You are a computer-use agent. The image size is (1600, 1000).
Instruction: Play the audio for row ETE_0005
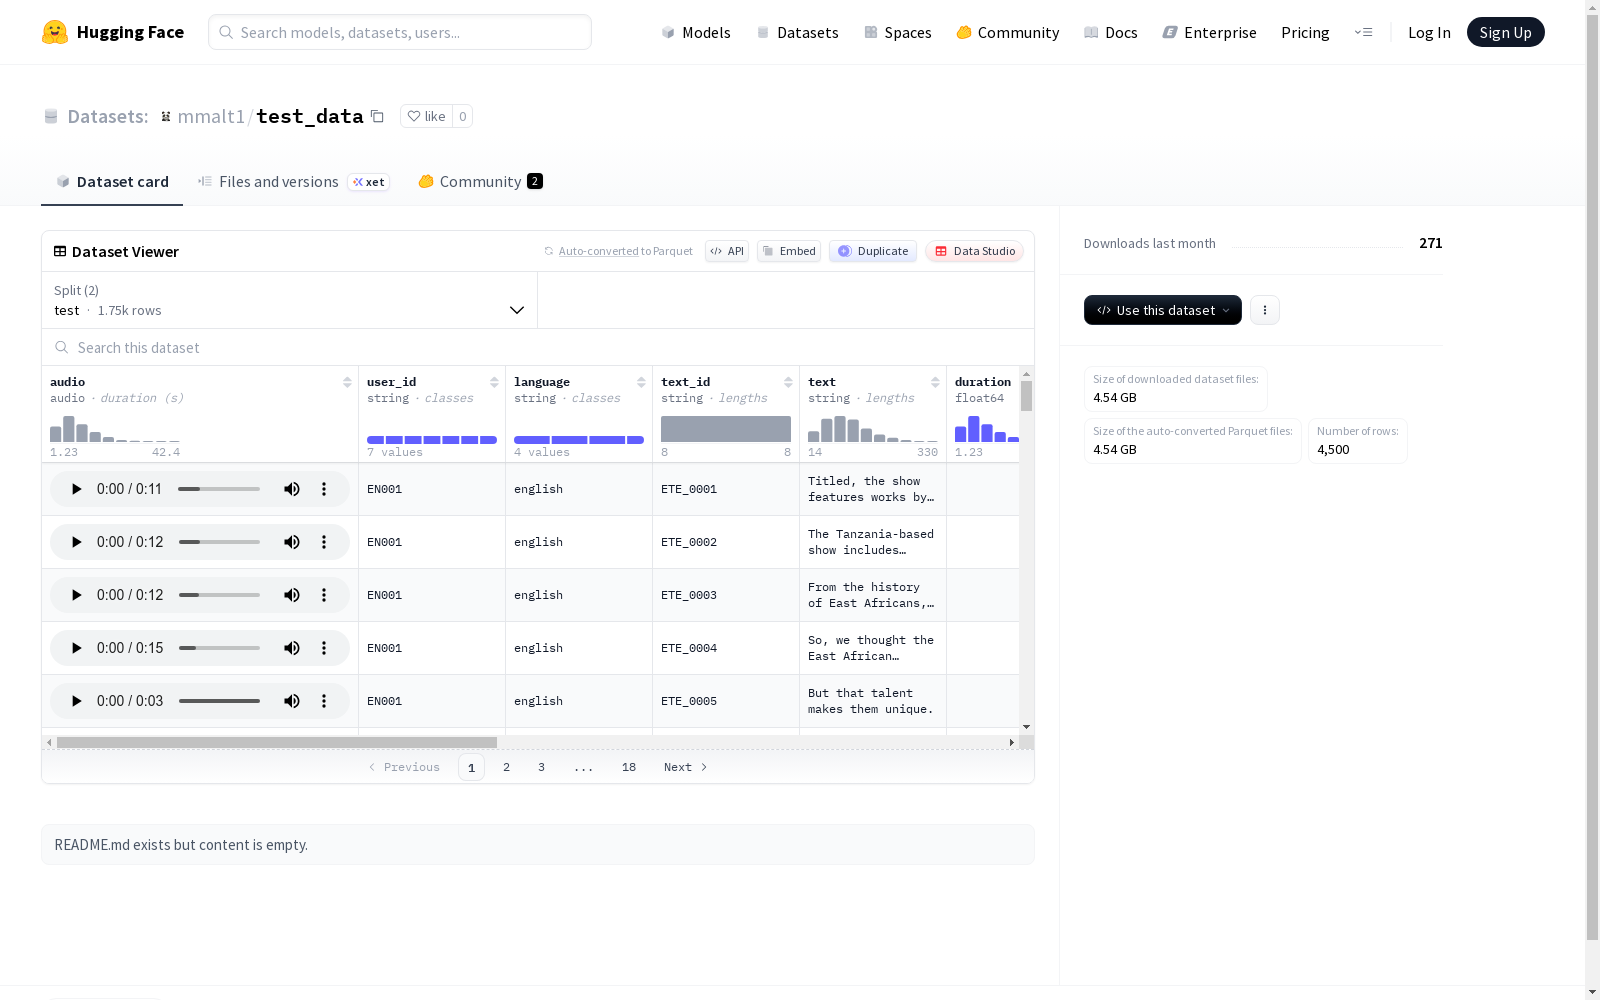76,701
